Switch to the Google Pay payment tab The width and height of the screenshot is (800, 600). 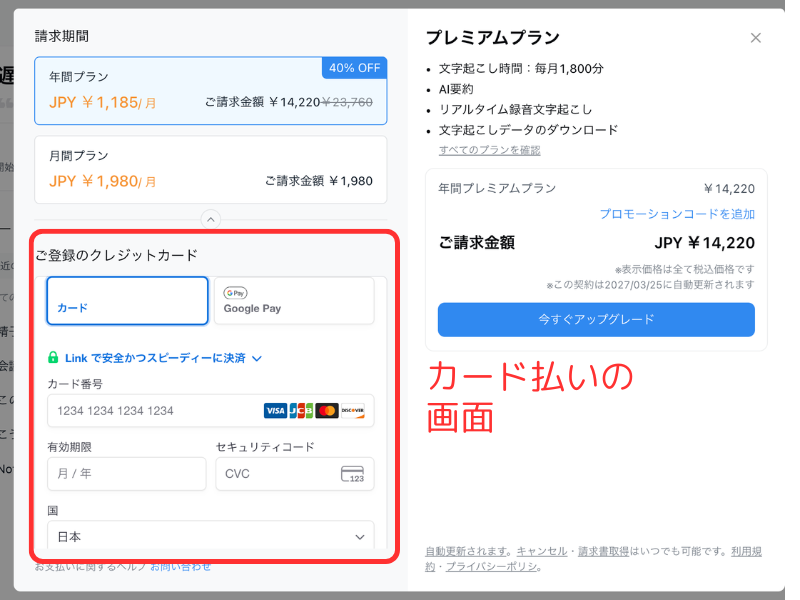point(294,301)
